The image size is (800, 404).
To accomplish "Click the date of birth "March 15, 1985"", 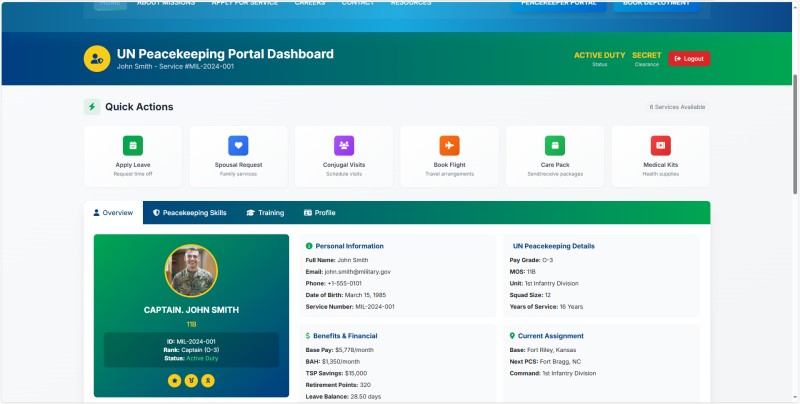I will point(365,295).
